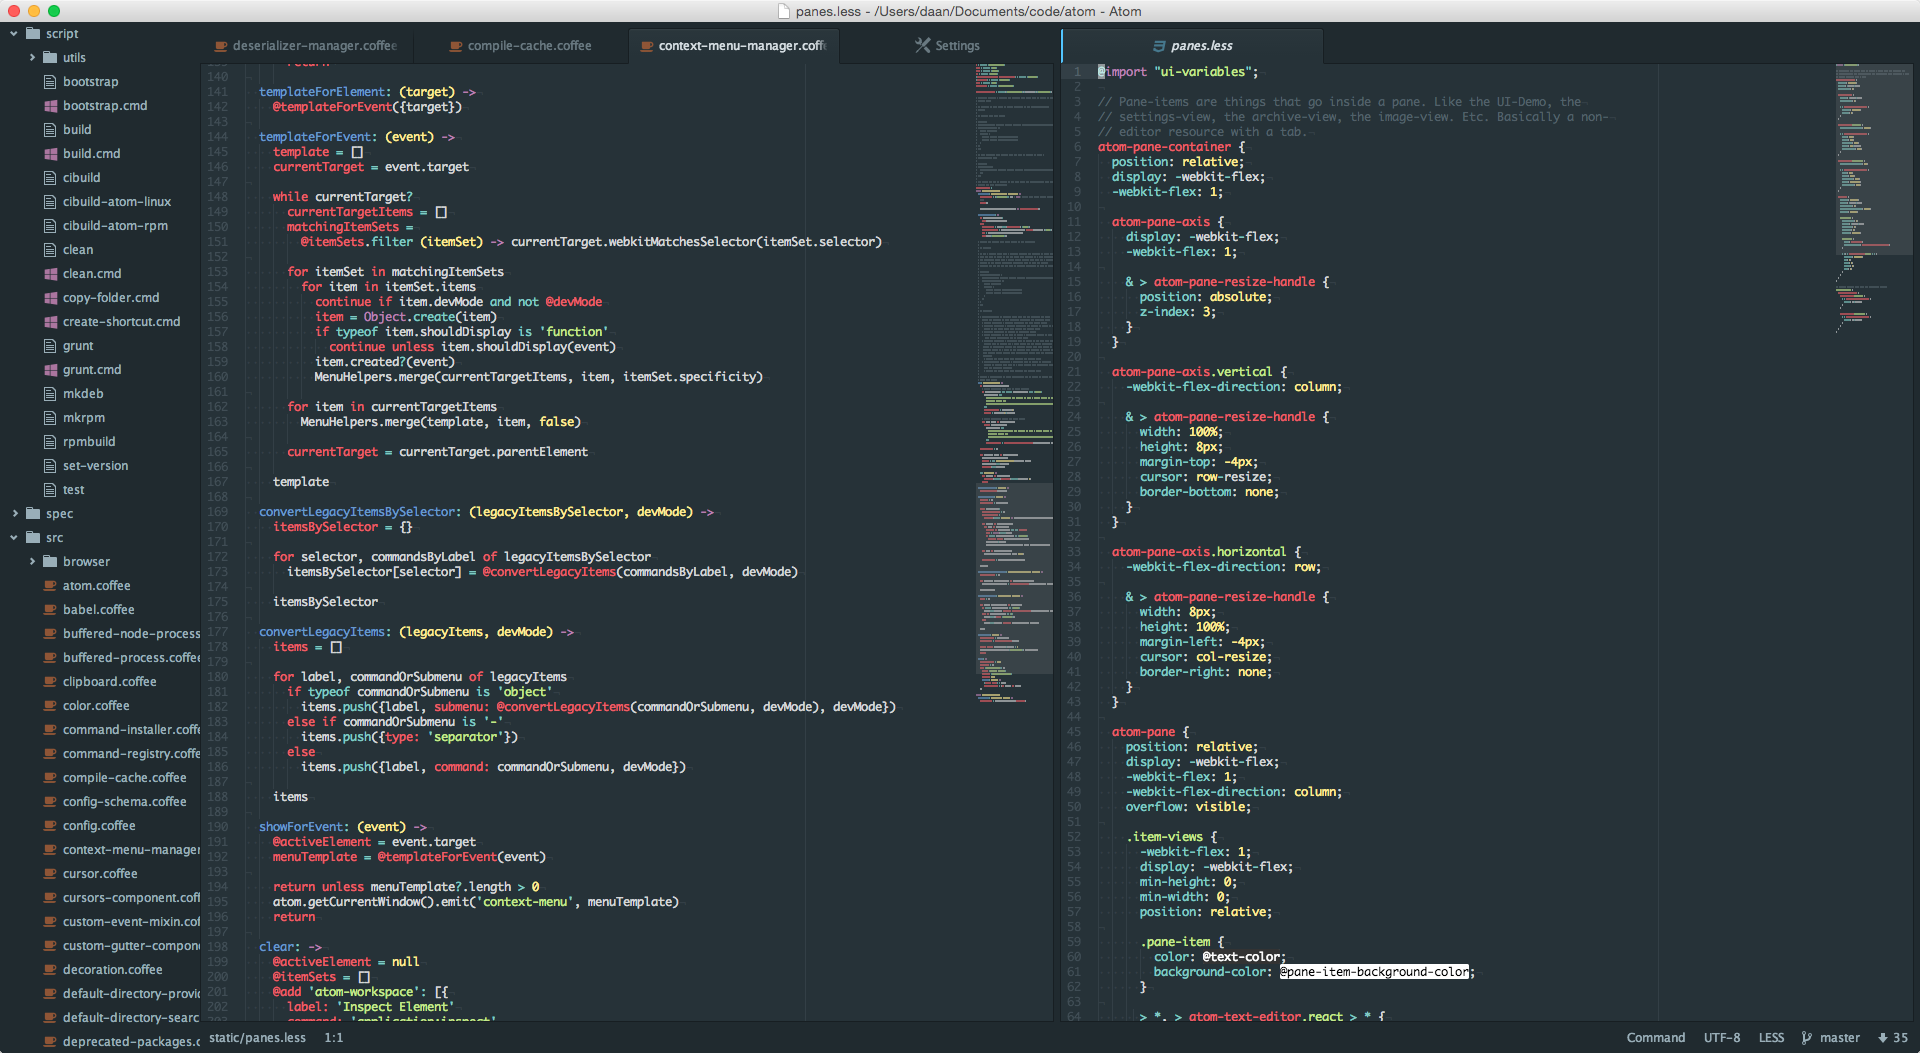
Task: Click the git branch icon in status bar
Action: coord(1807,1038)
